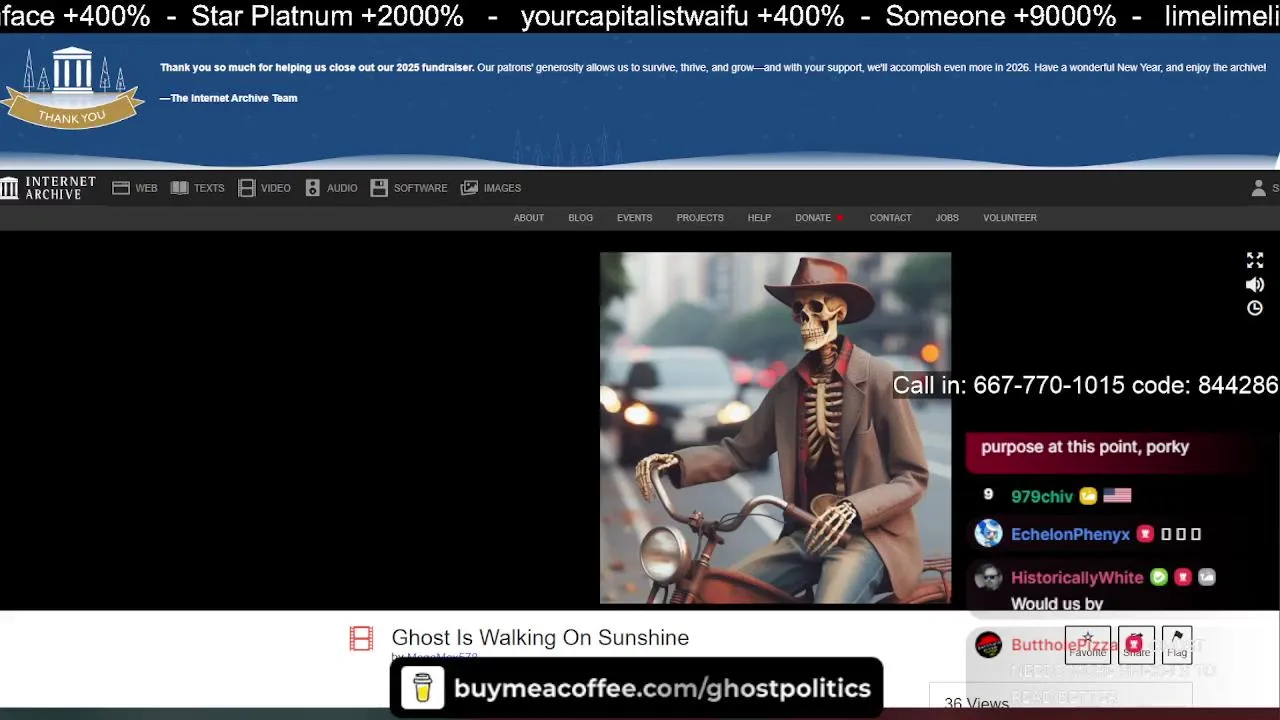The height and width of the screenshot is (720, 1280).
Task: Click the Internet Archive logo
Action: coord(48,188)
